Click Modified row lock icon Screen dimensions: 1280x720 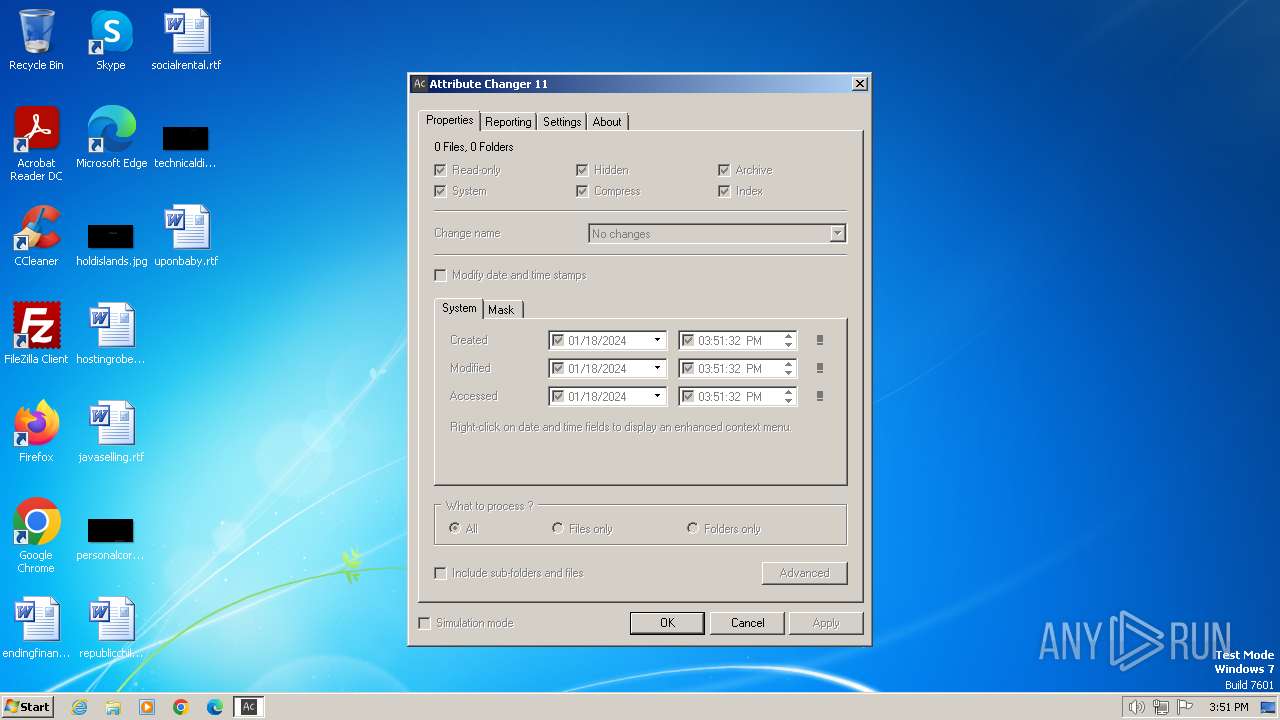pyautogui.click(x=820, y=368)
